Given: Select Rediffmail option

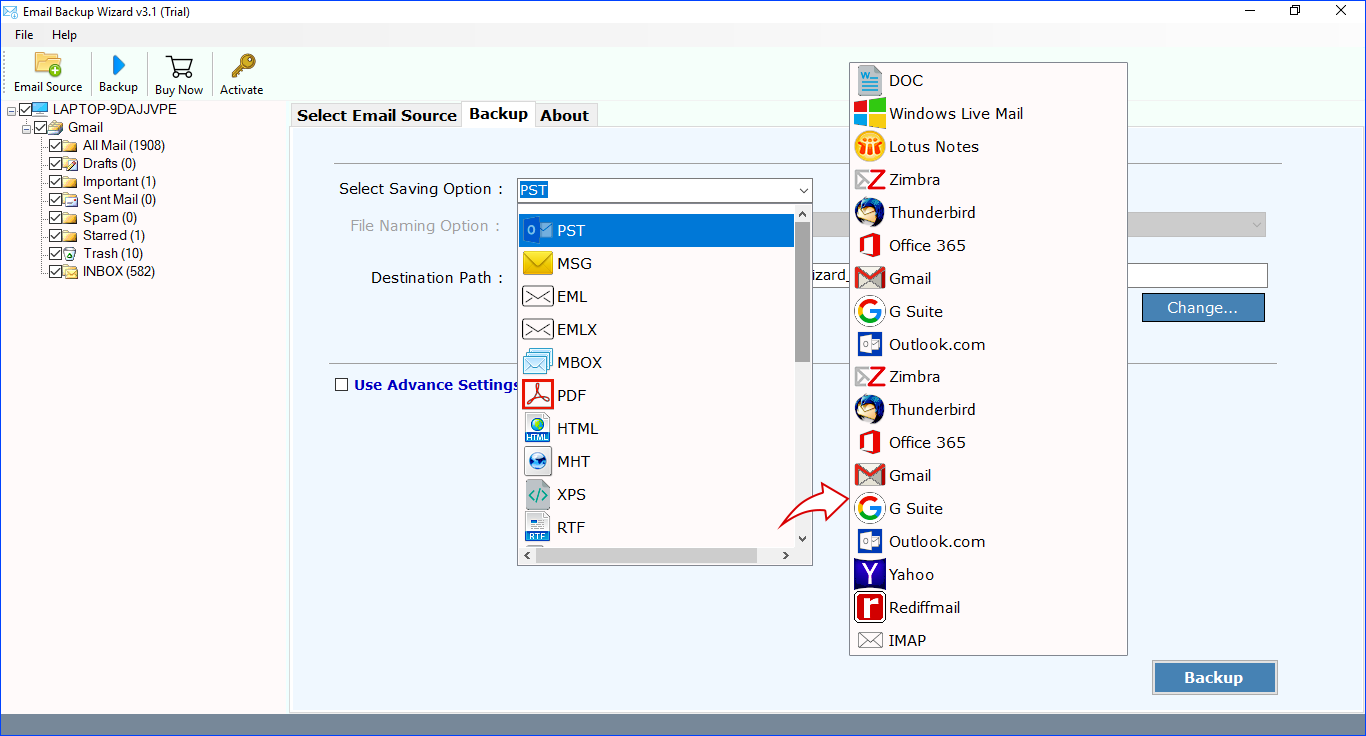Looking at the screenshot, I should 989,607.
